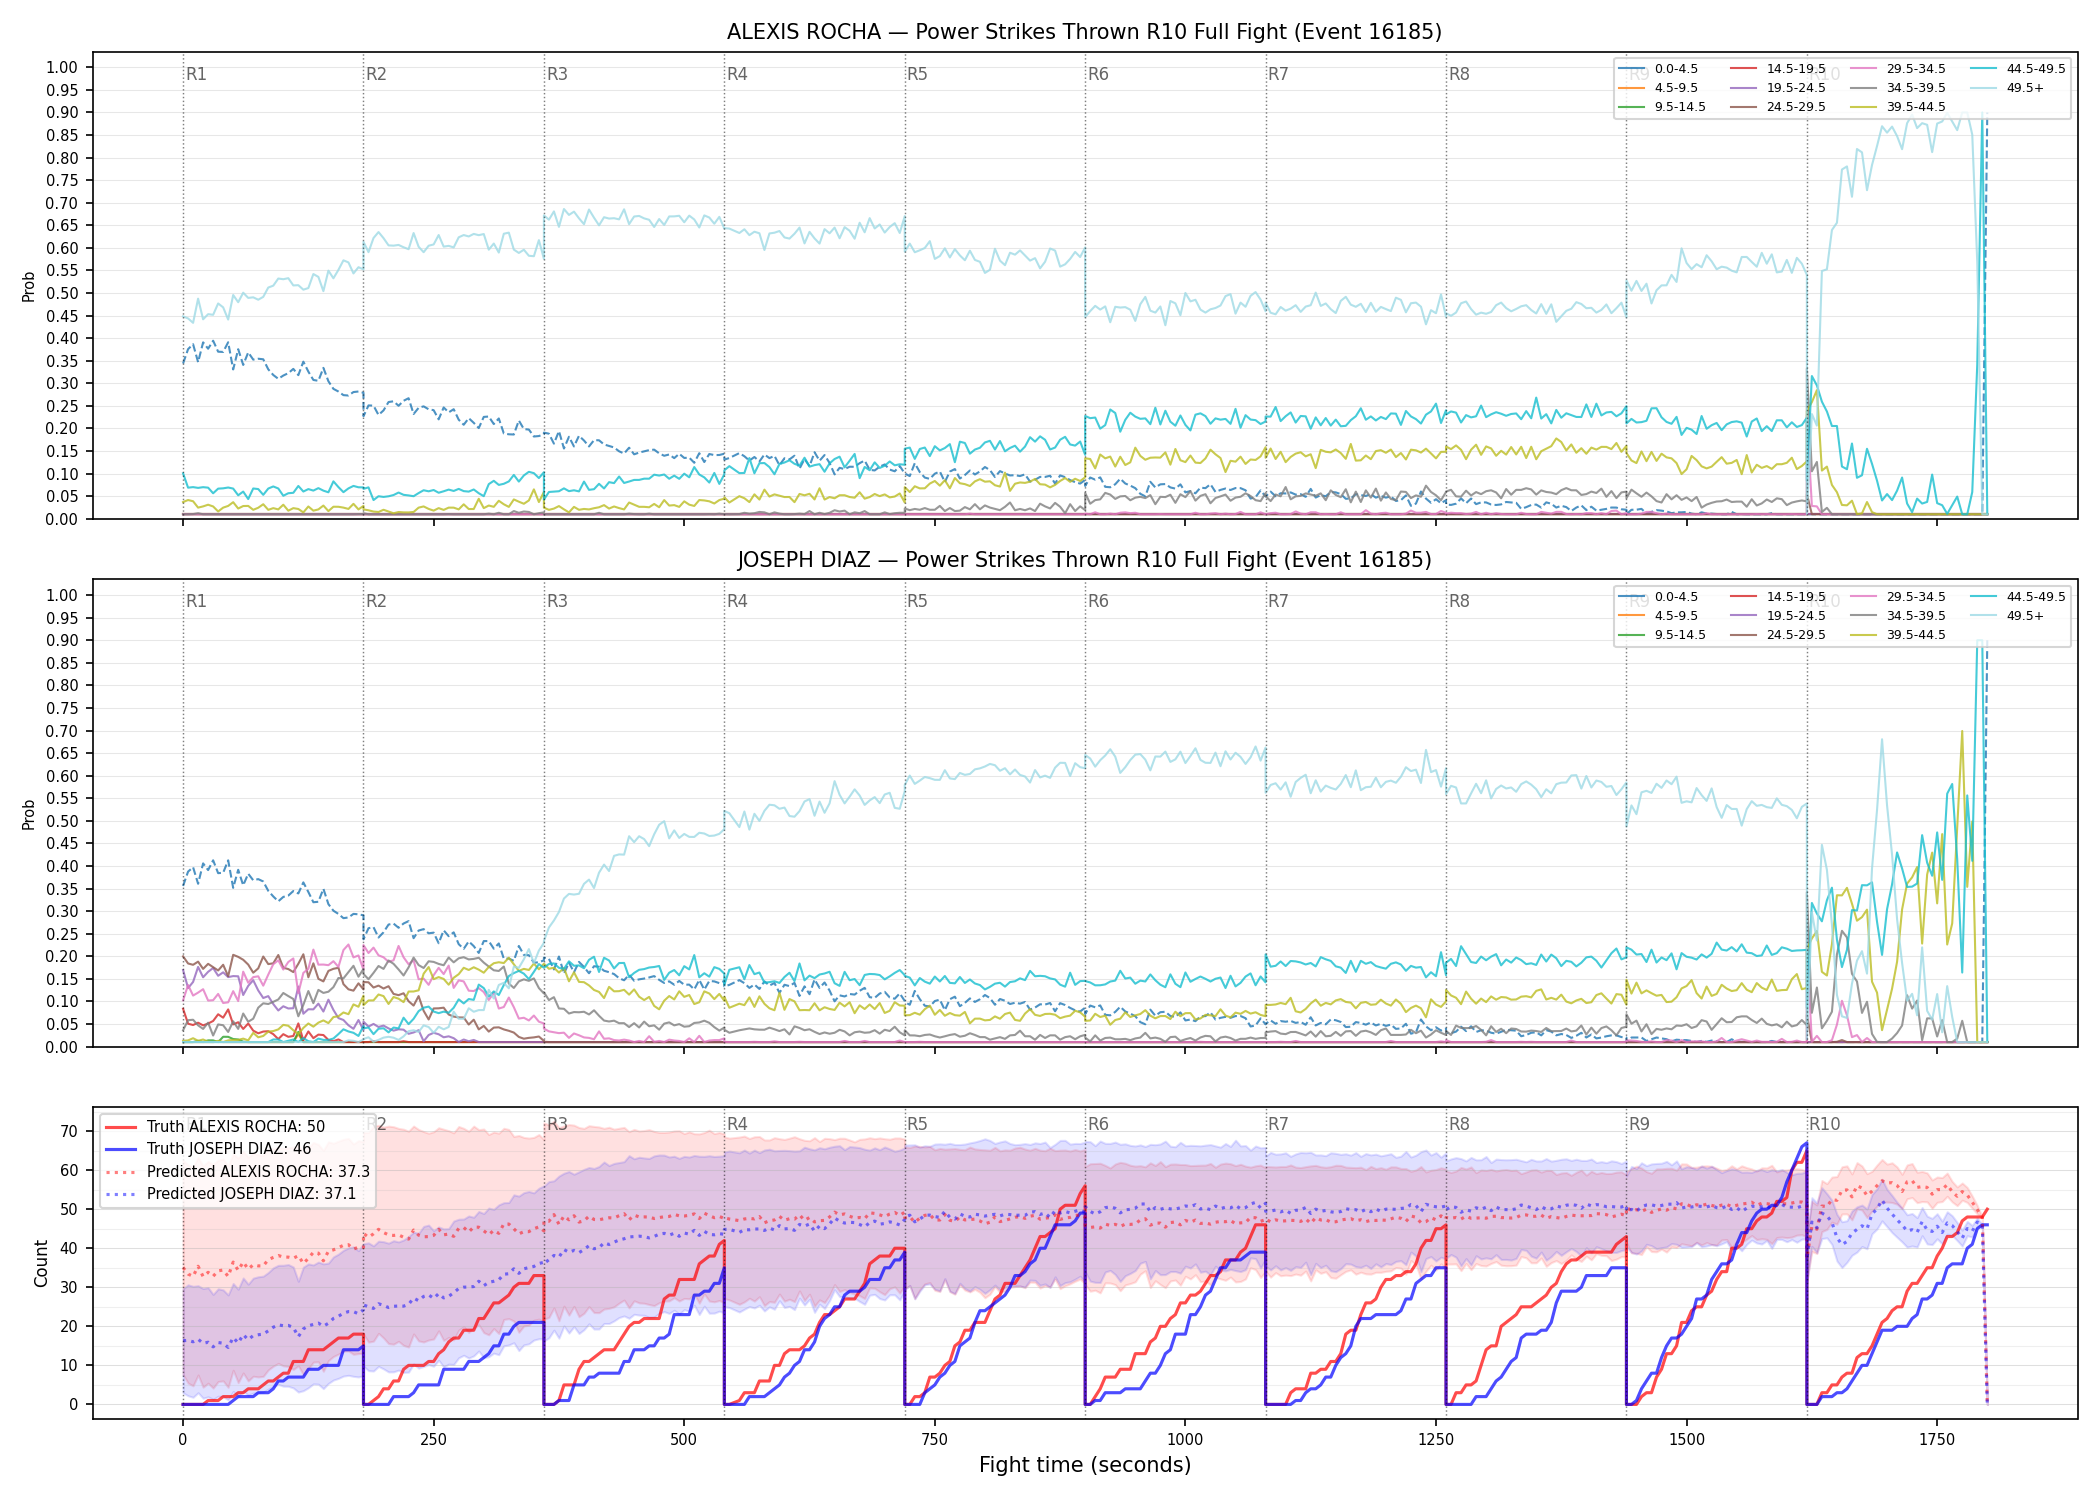Click the R10 round label in the Count chart
Screen dimensions: 2100x1500
point(1824,1124)
